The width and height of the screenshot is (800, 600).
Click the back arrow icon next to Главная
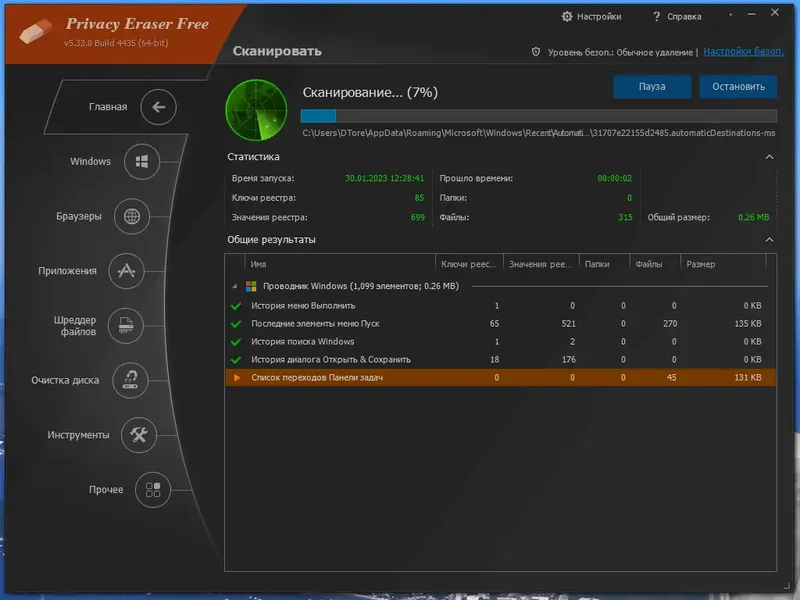coord(159,107)
